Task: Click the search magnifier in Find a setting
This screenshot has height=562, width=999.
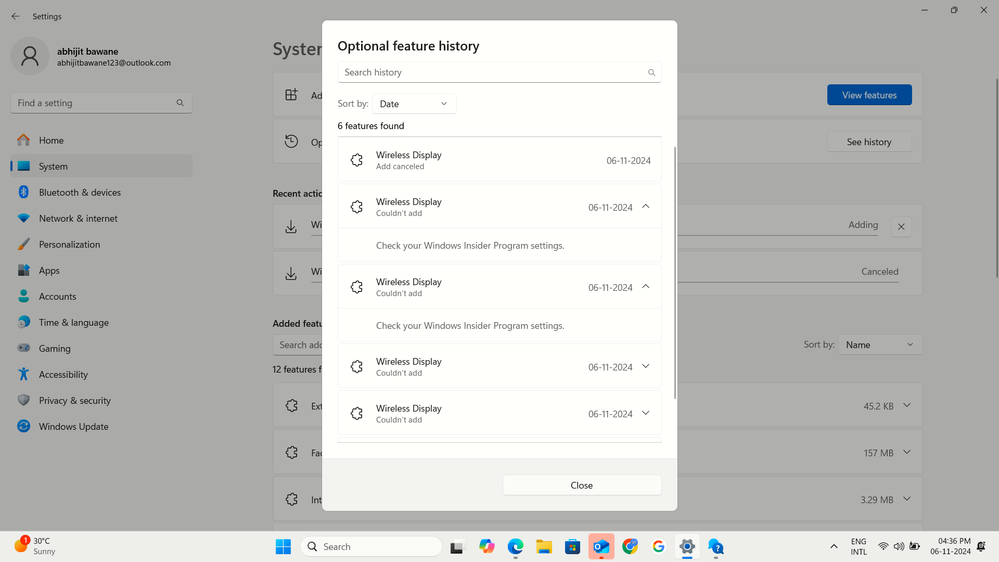Action: 180,103
